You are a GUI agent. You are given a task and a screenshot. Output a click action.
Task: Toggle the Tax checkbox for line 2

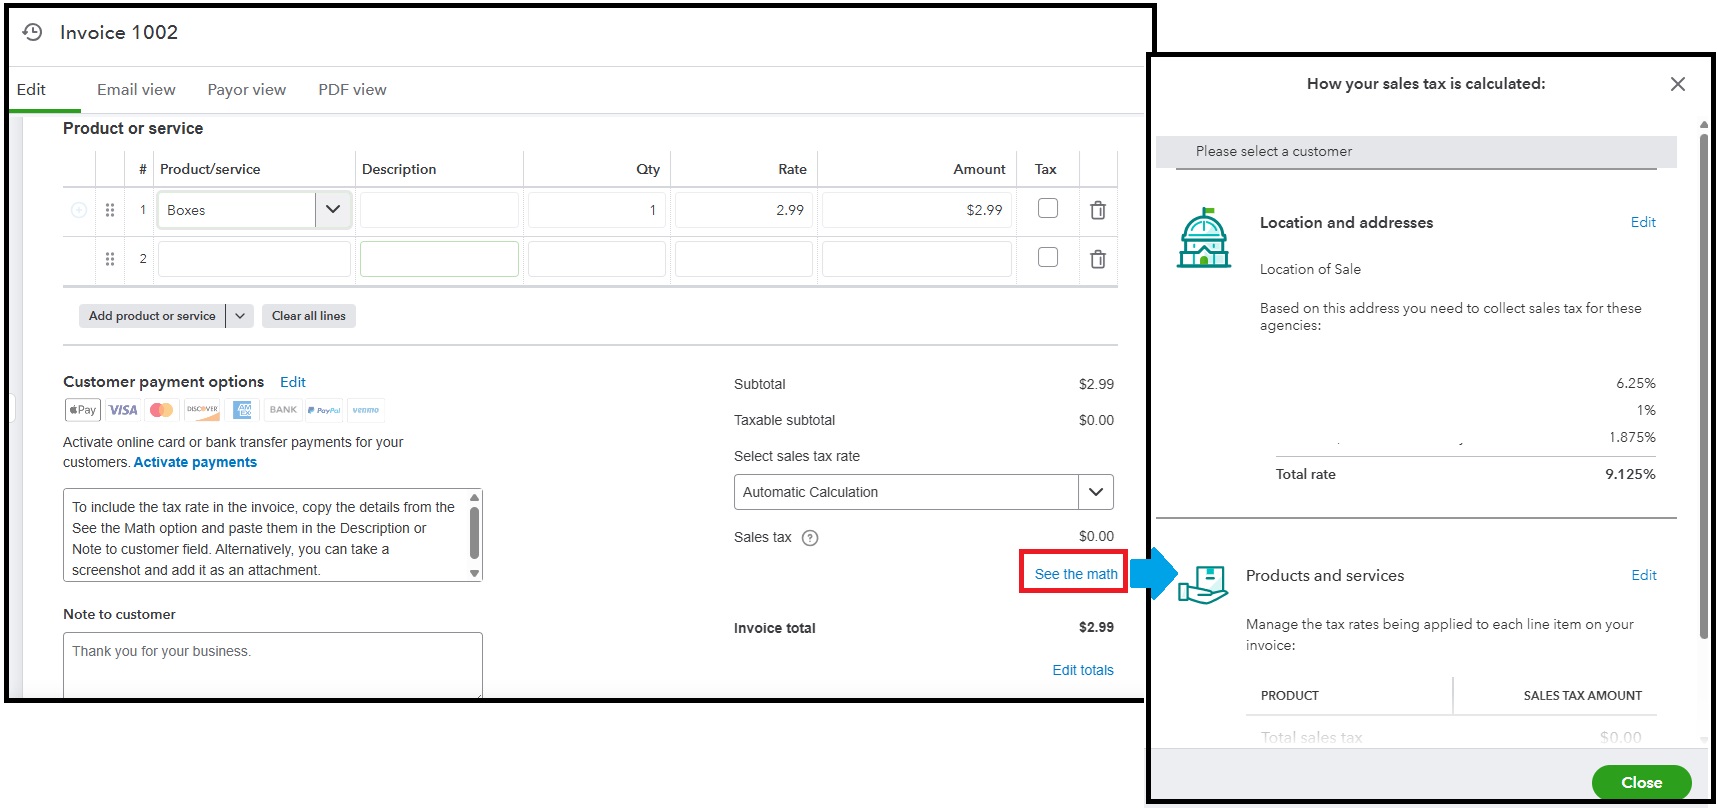point(1048,257)
